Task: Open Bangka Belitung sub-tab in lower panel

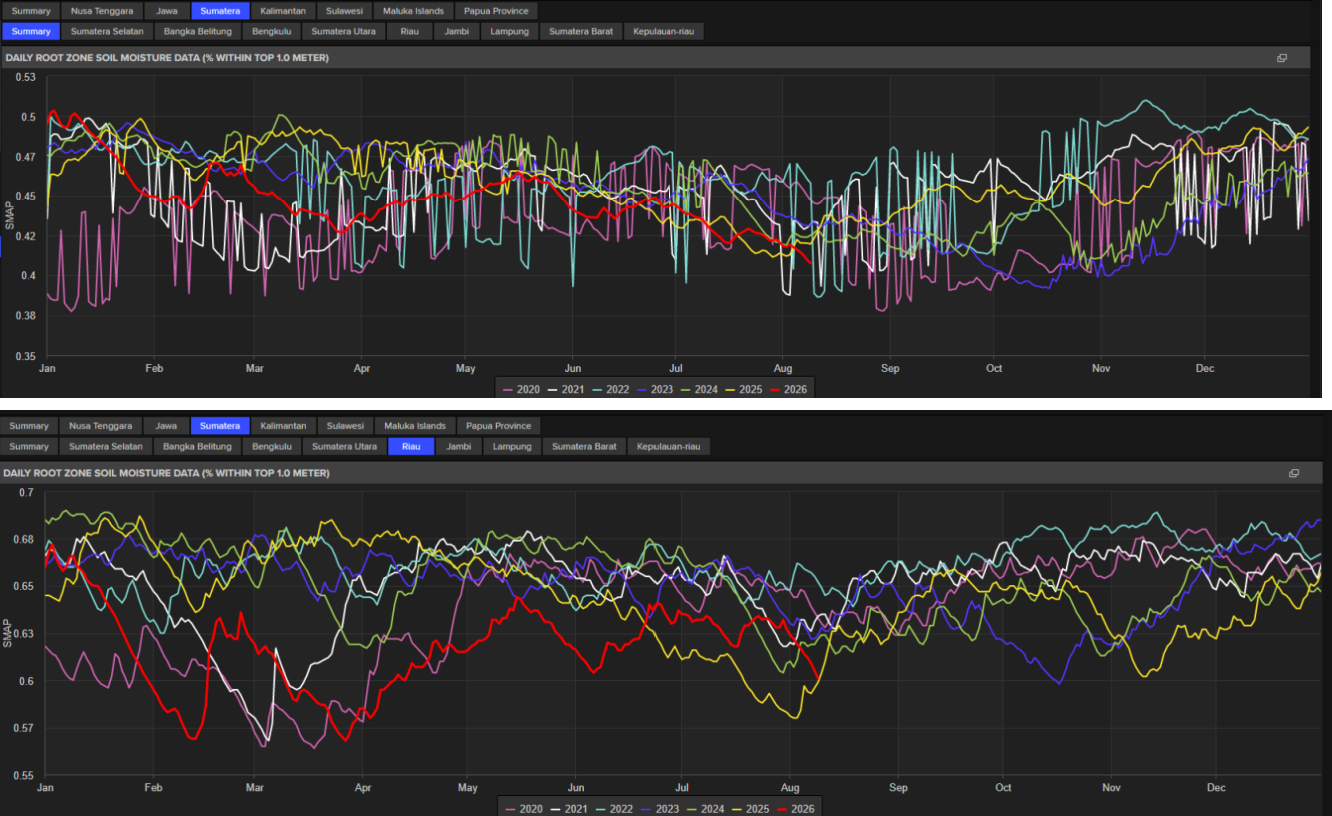Action: pos(197,446)
